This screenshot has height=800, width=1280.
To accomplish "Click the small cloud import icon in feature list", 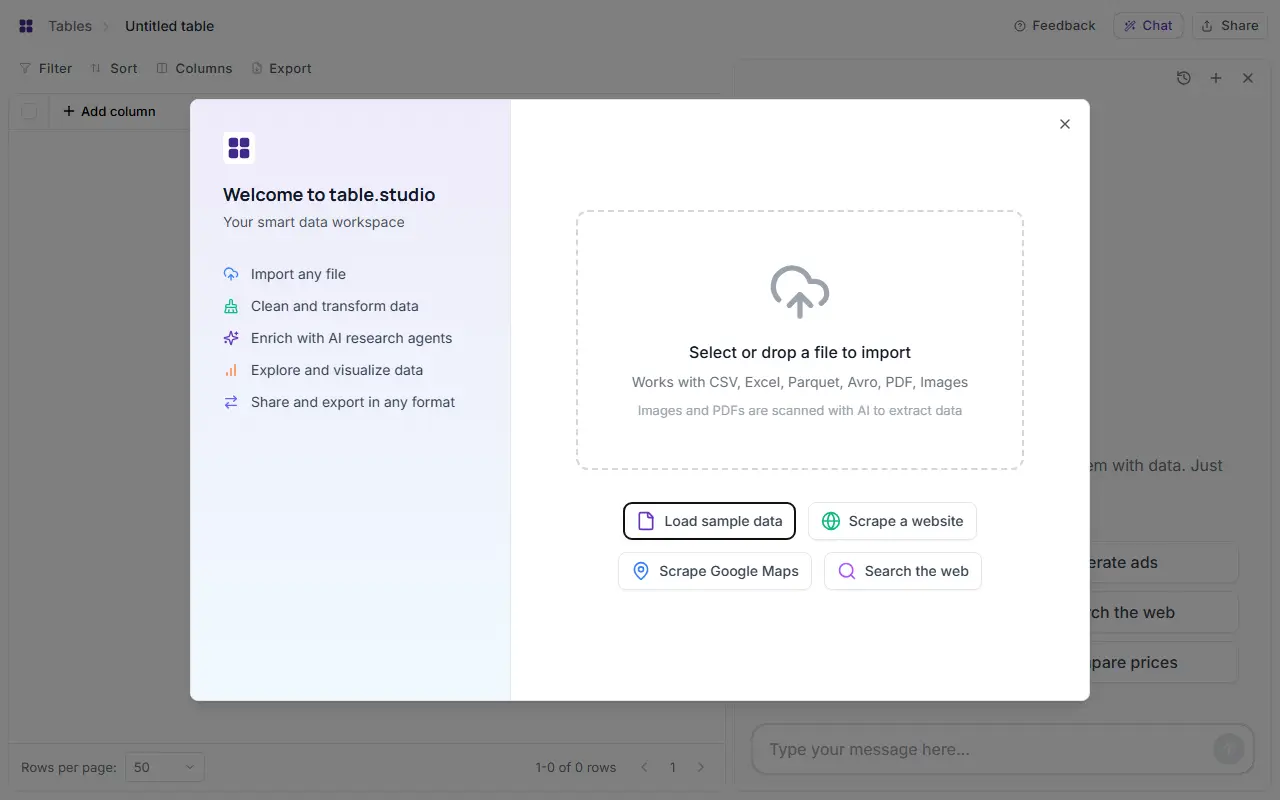I will tap(231, 274).
